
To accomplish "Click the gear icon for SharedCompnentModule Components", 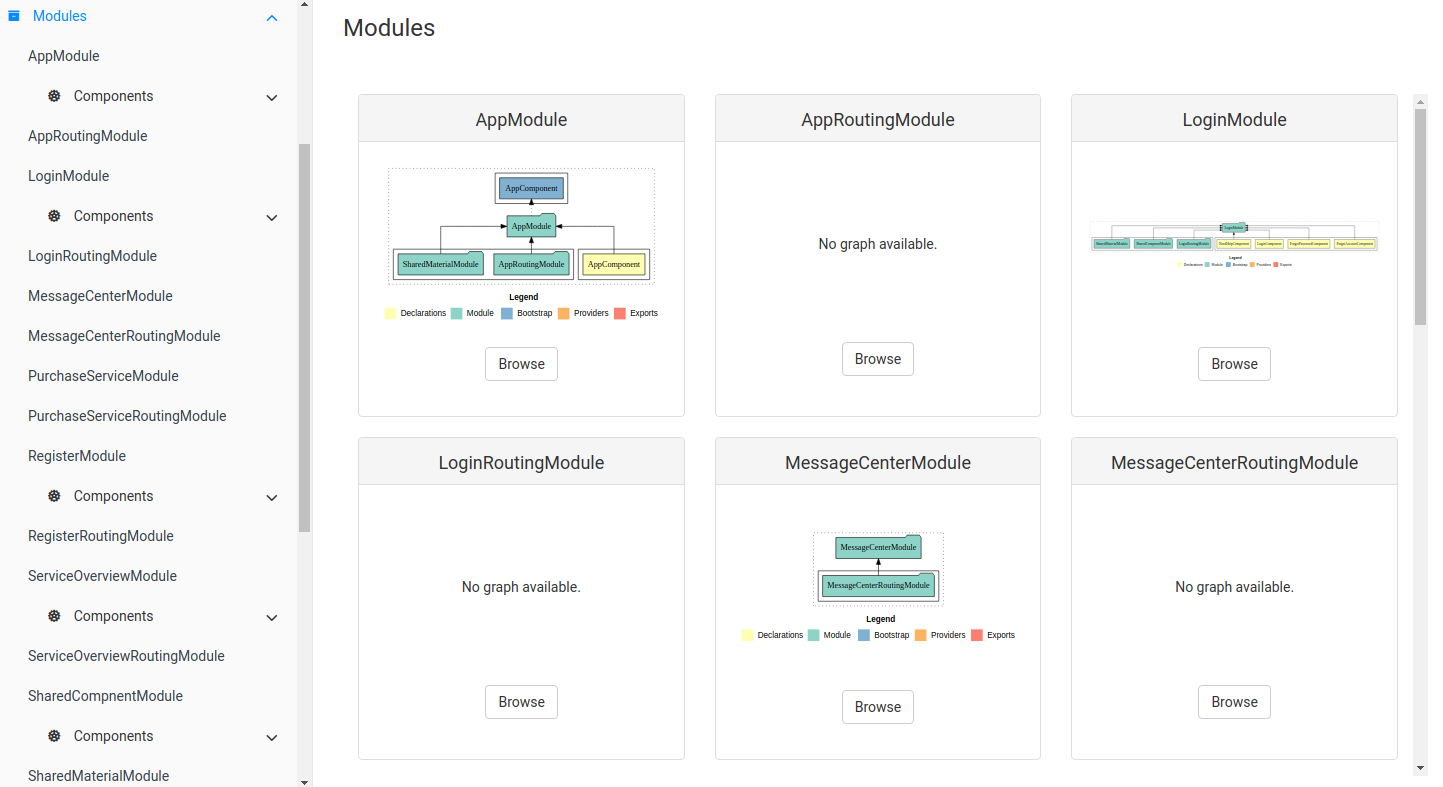I will click(x=54, y=736).
